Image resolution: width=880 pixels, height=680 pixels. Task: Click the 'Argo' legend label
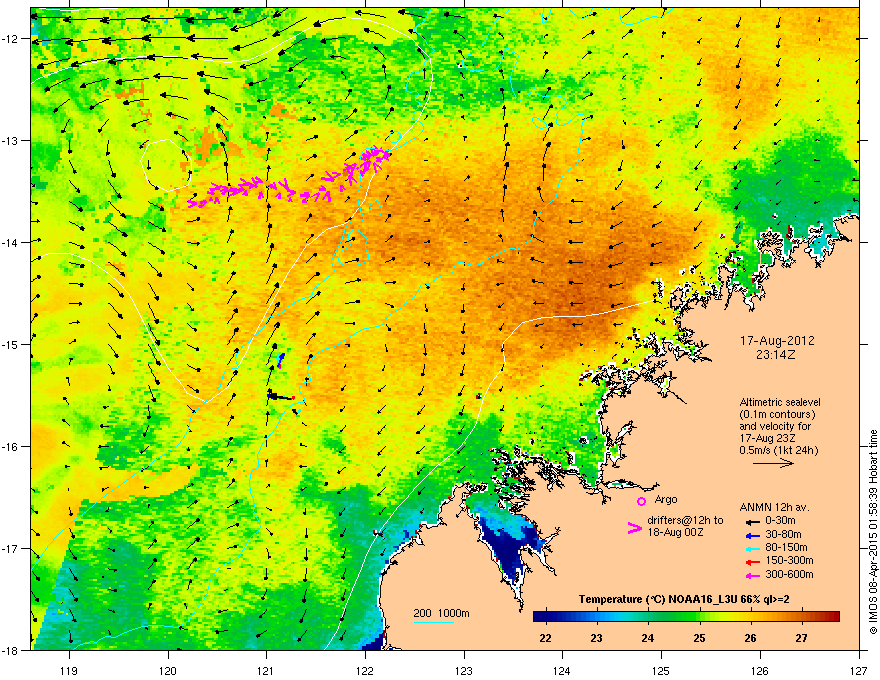(666, 499)
